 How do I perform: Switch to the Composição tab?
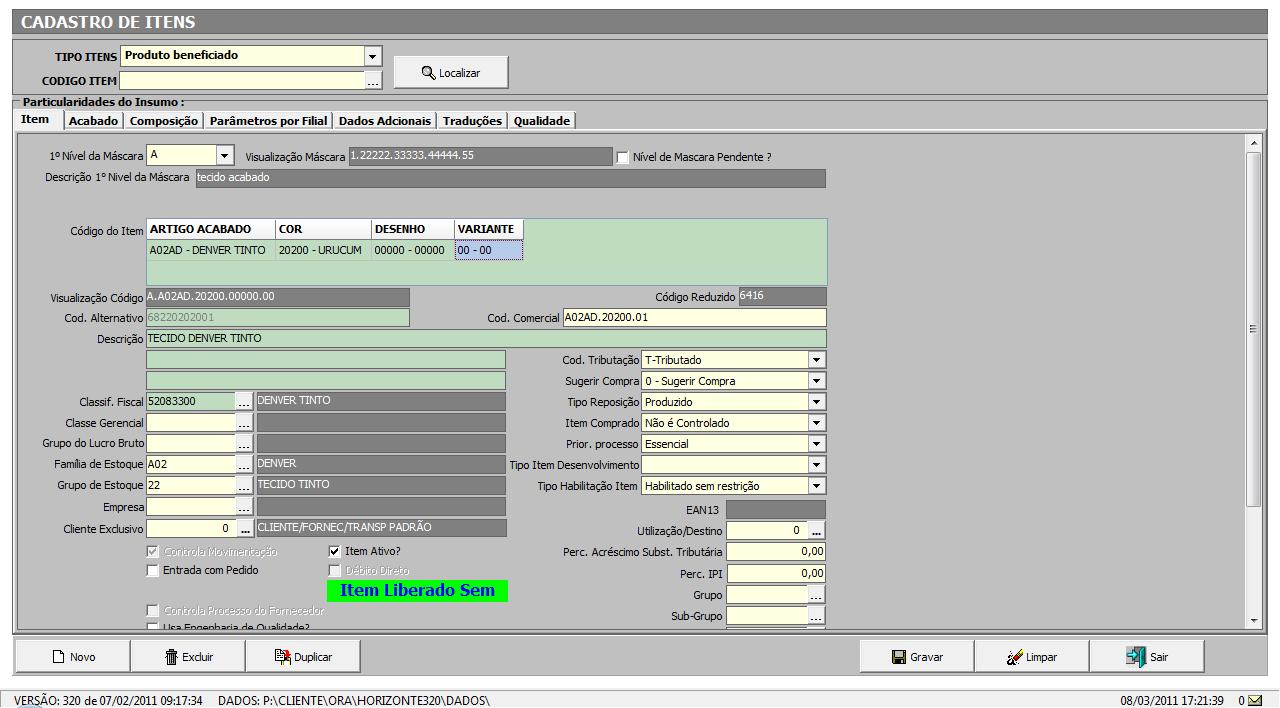[x=163, y=121]
